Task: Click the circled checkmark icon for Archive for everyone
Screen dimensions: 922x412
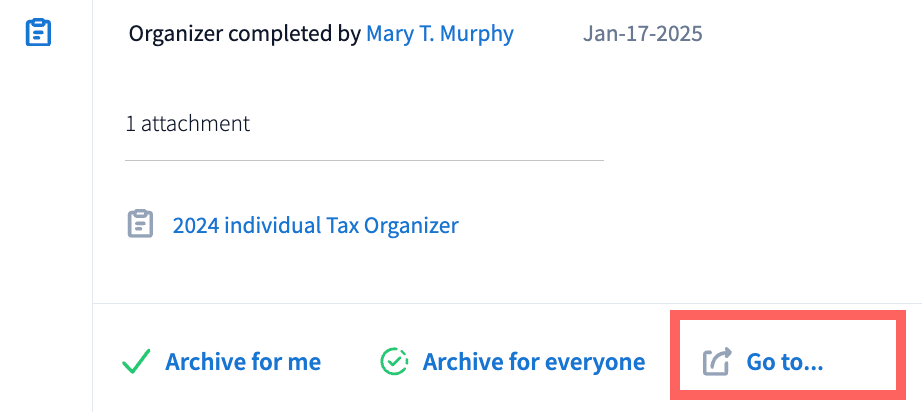Action: click(394, 361)
